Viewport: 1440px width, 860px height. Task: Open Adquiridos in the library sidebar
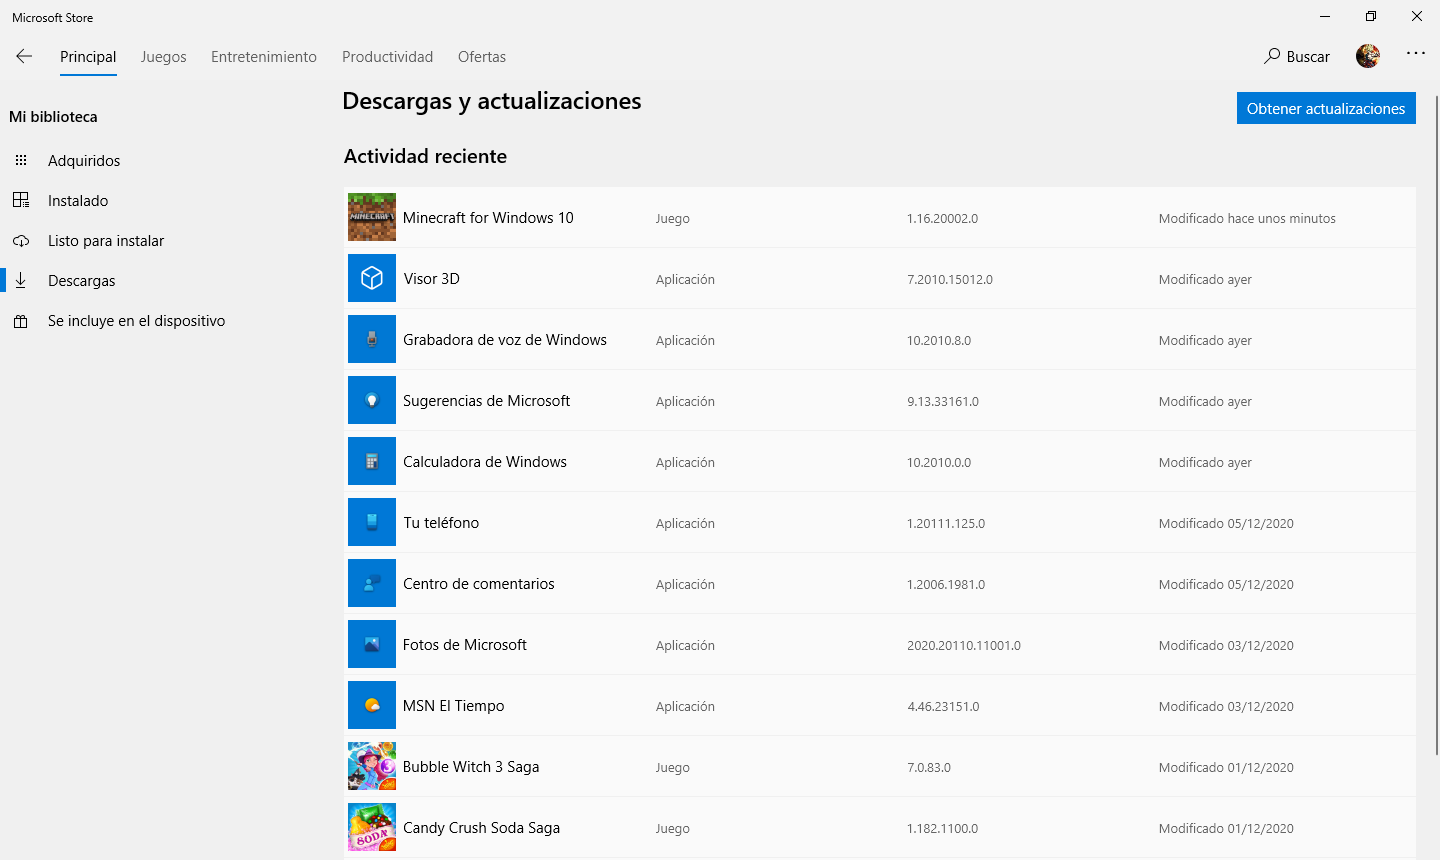[84, 161]
